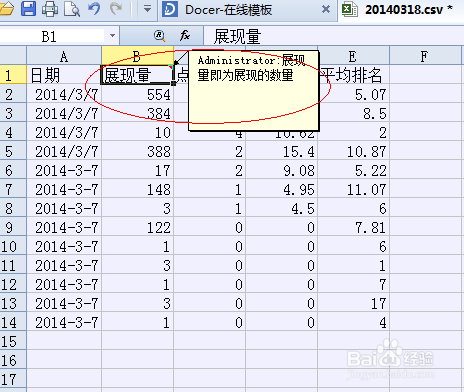Click cell E3 with value 8.5
The height and width of the screenshot is (392, 464).
click(353, 112)
